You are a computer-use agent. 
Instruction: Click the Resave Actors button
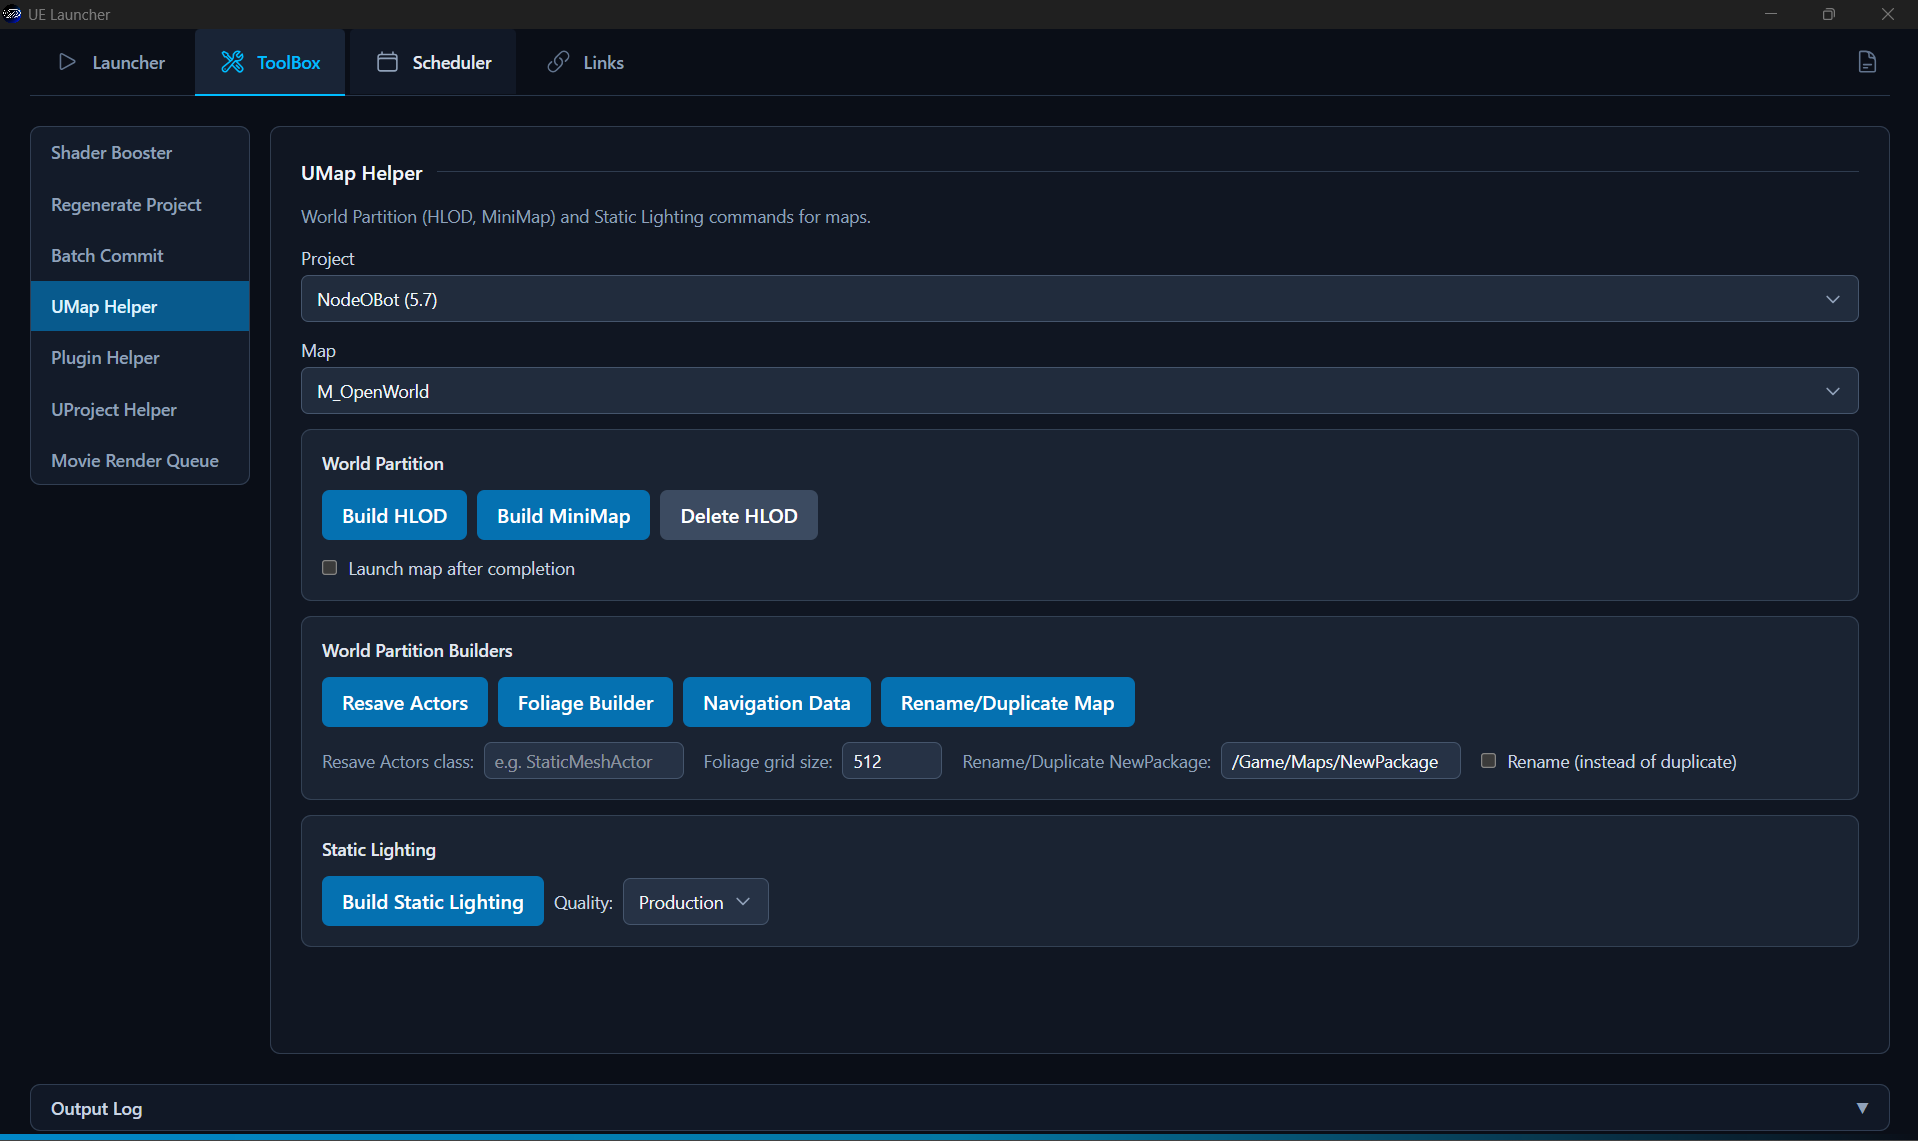[404, 702]
